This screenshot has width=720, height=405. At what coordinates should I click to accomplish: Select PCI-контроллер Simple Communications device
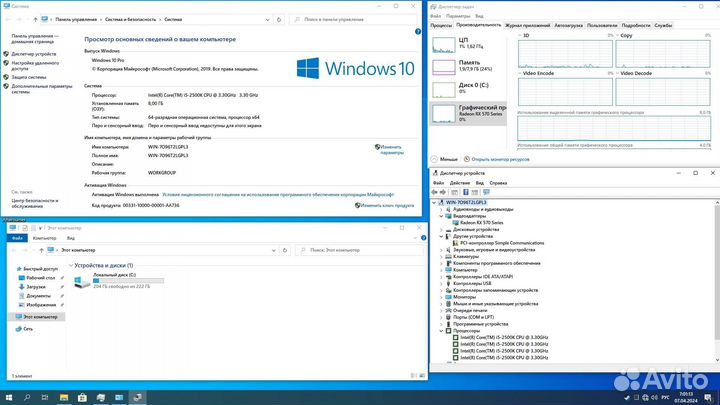[x=502, y=243]
